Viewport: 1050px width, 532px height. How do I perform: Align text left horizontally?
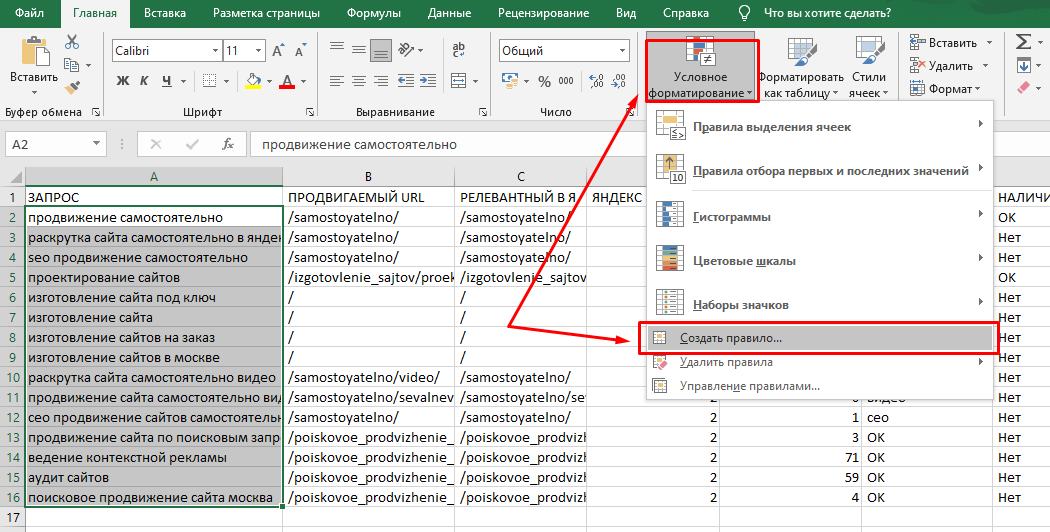pos(337,81)
